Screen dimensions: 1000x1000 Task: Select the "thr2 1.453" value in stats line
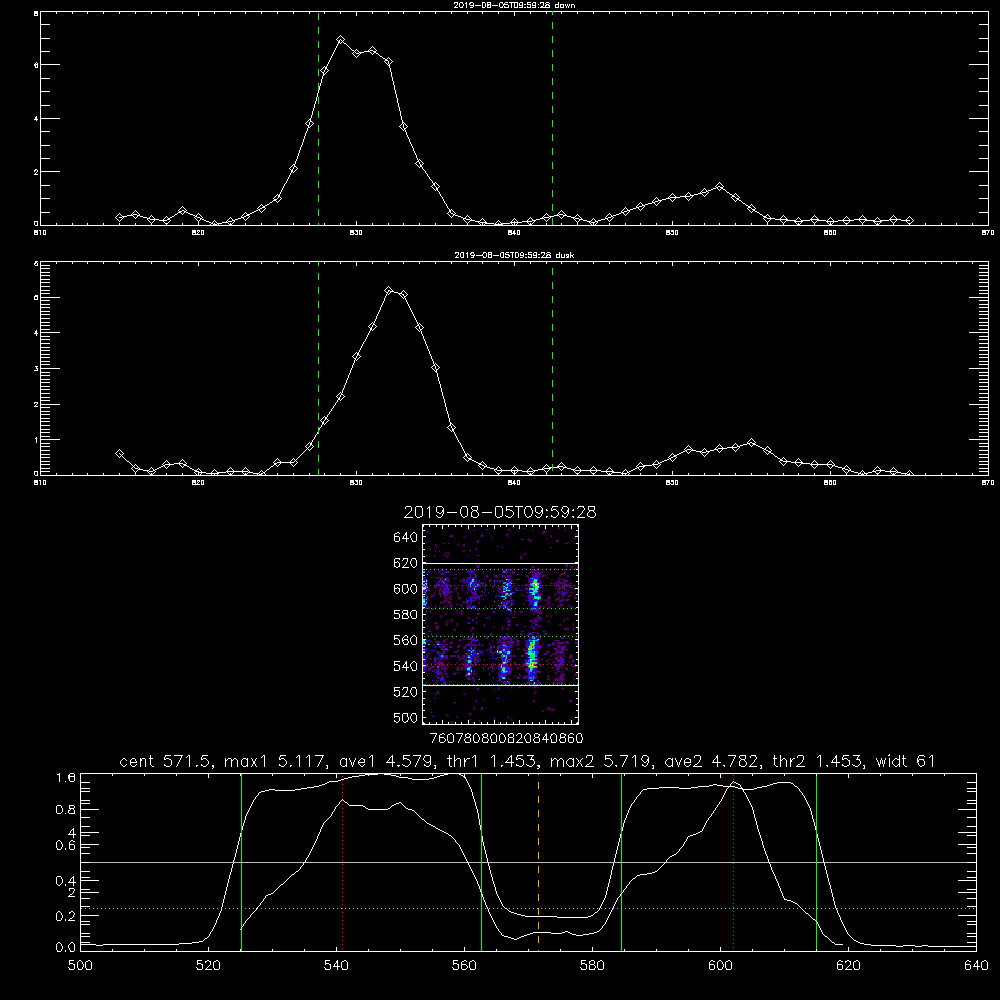(x=817, y=761)
